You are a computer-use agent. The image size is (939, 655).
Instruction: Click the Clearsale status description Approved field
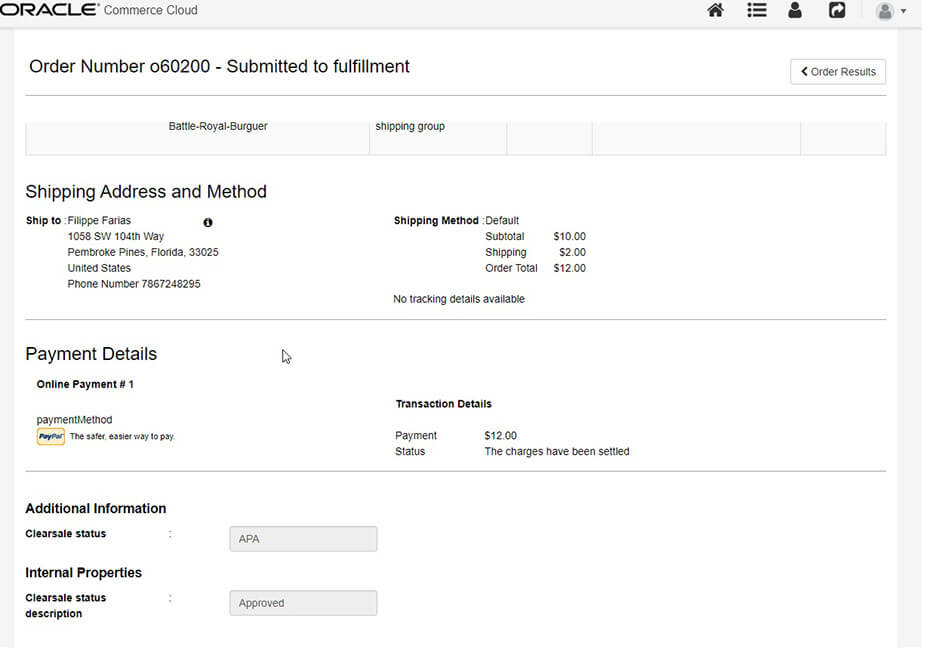click(x=303, y=603)
